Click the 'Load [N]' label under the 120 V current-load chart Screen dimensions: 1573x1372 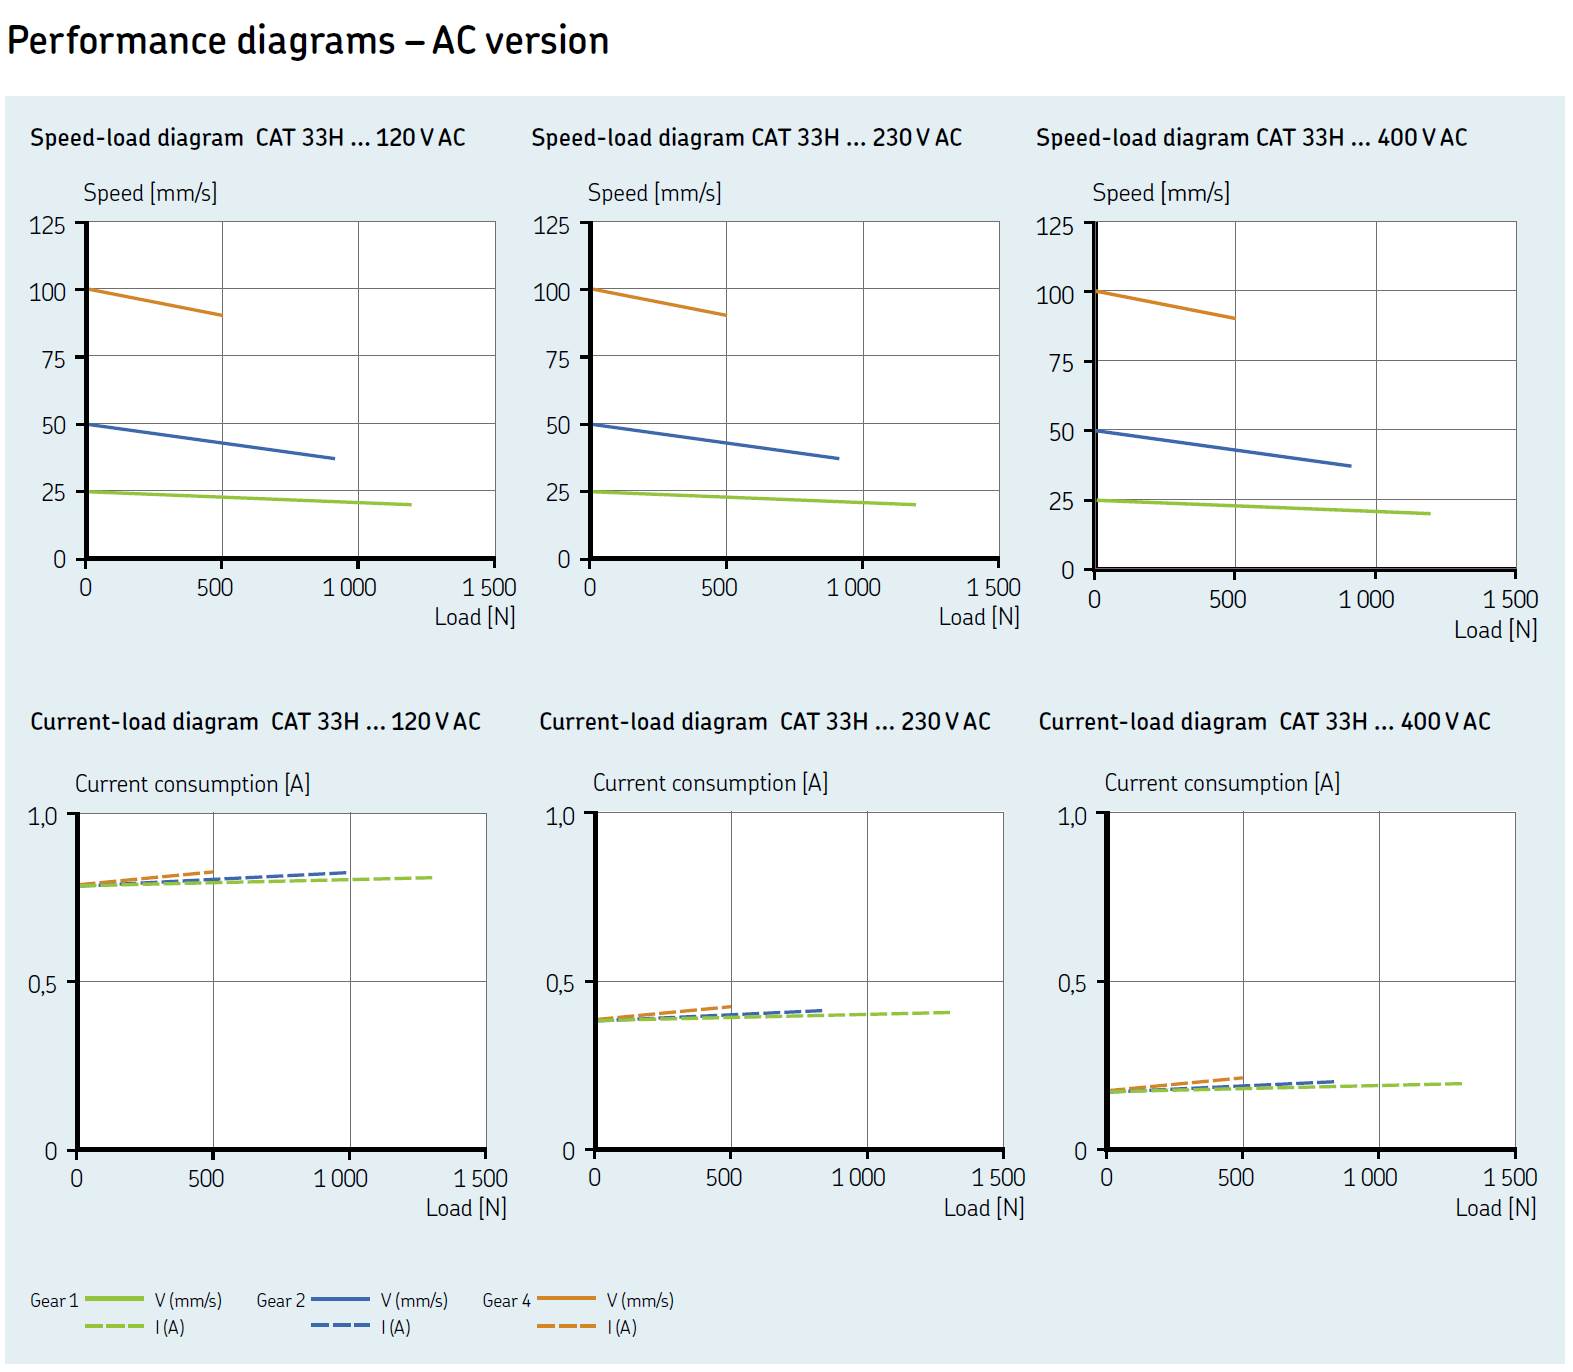pyautogui.click(x=466, y=1208)
